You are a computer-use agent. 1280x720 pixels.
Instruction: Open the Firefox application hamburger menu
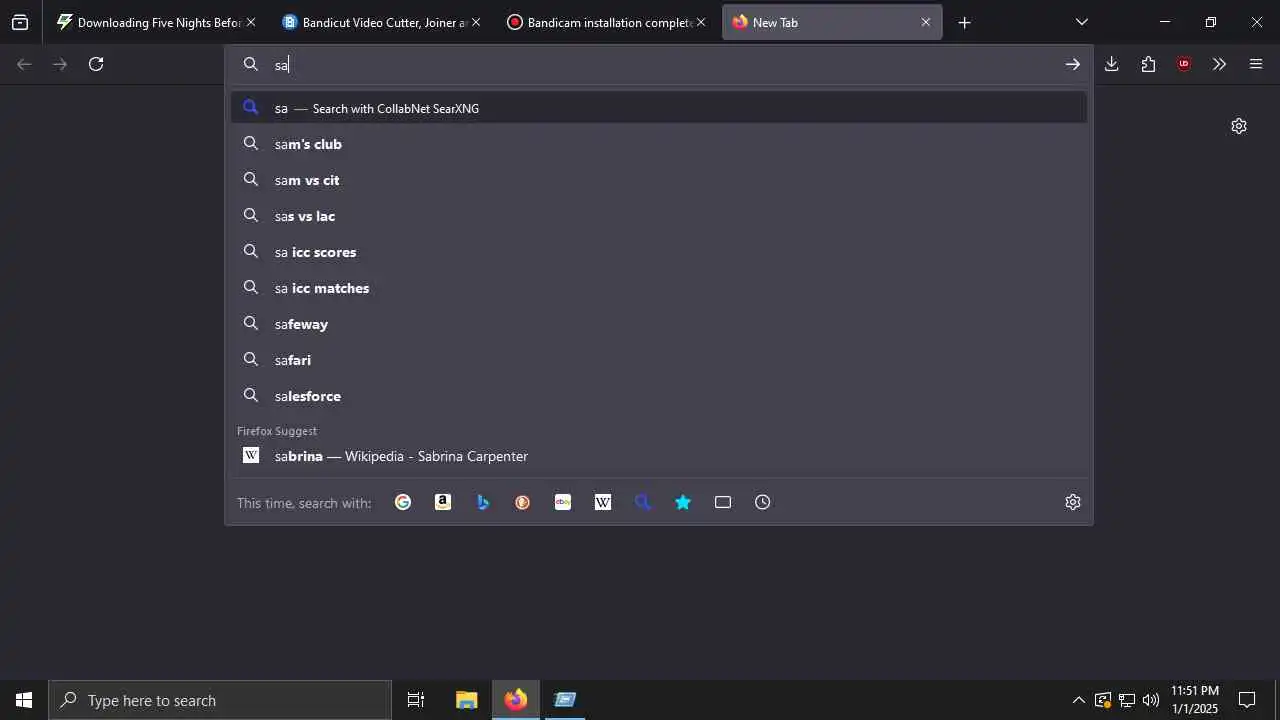point(1256,64)
